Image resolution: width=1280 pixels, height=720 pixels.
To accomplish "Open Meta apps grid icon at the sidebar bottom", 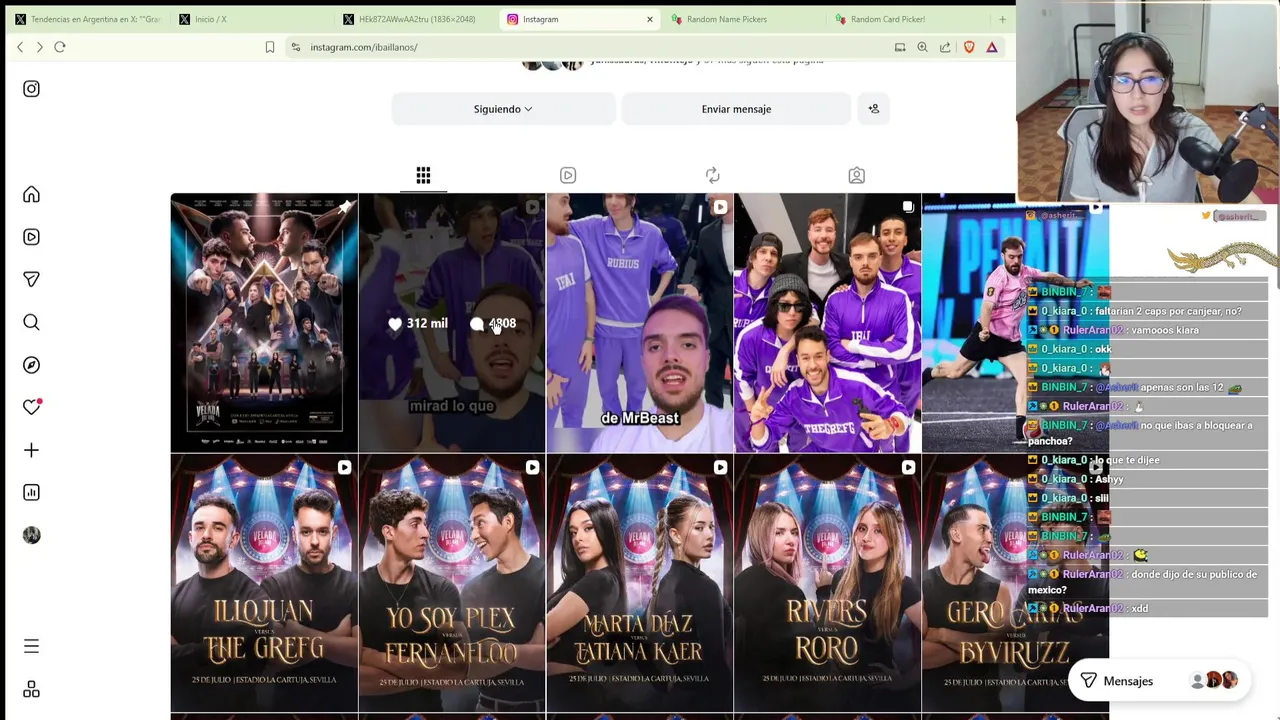I will [31, 690].
